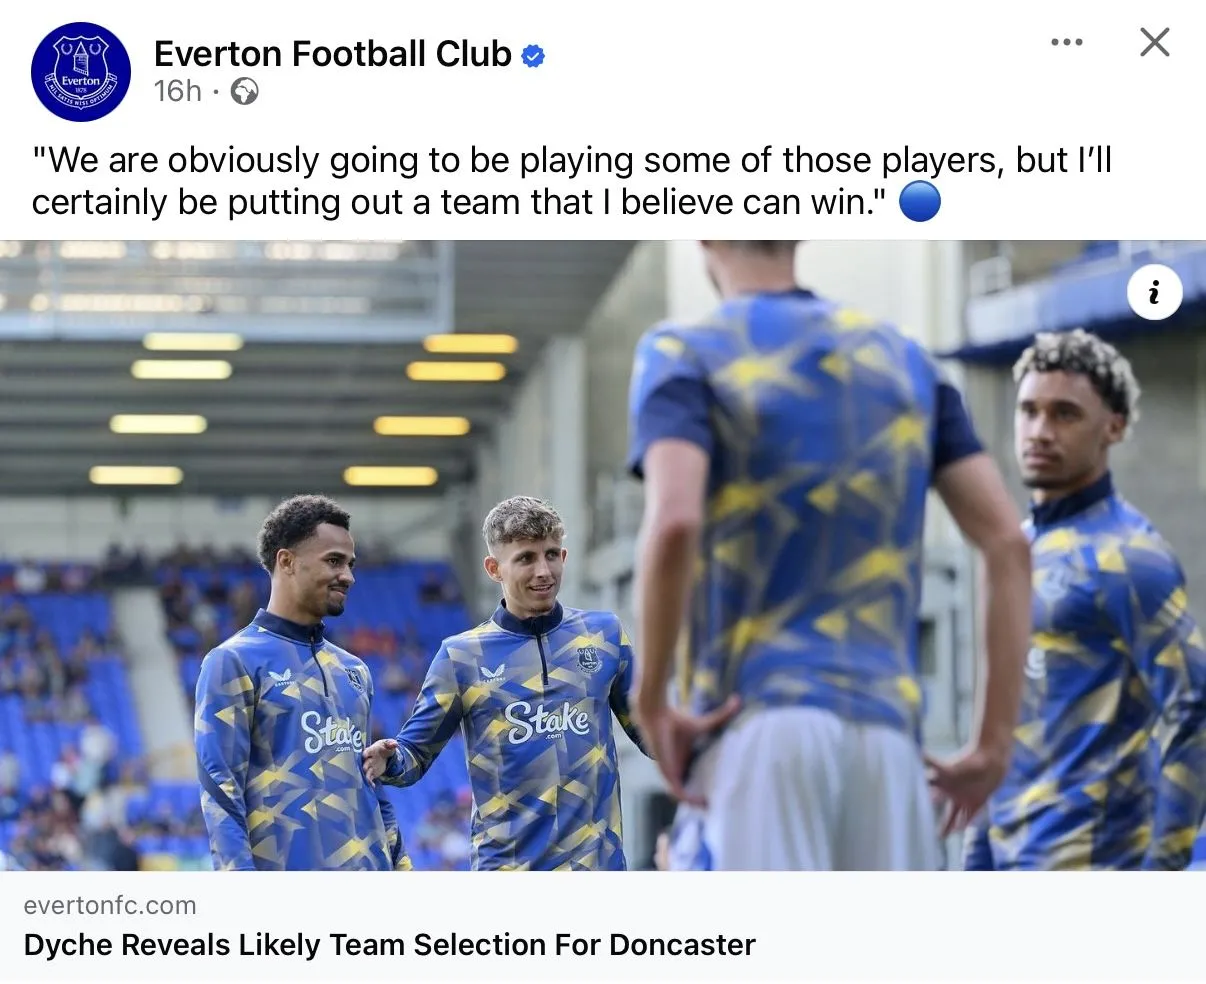
Task: Open Everton Football Club page name
Action: pos(333,54)
